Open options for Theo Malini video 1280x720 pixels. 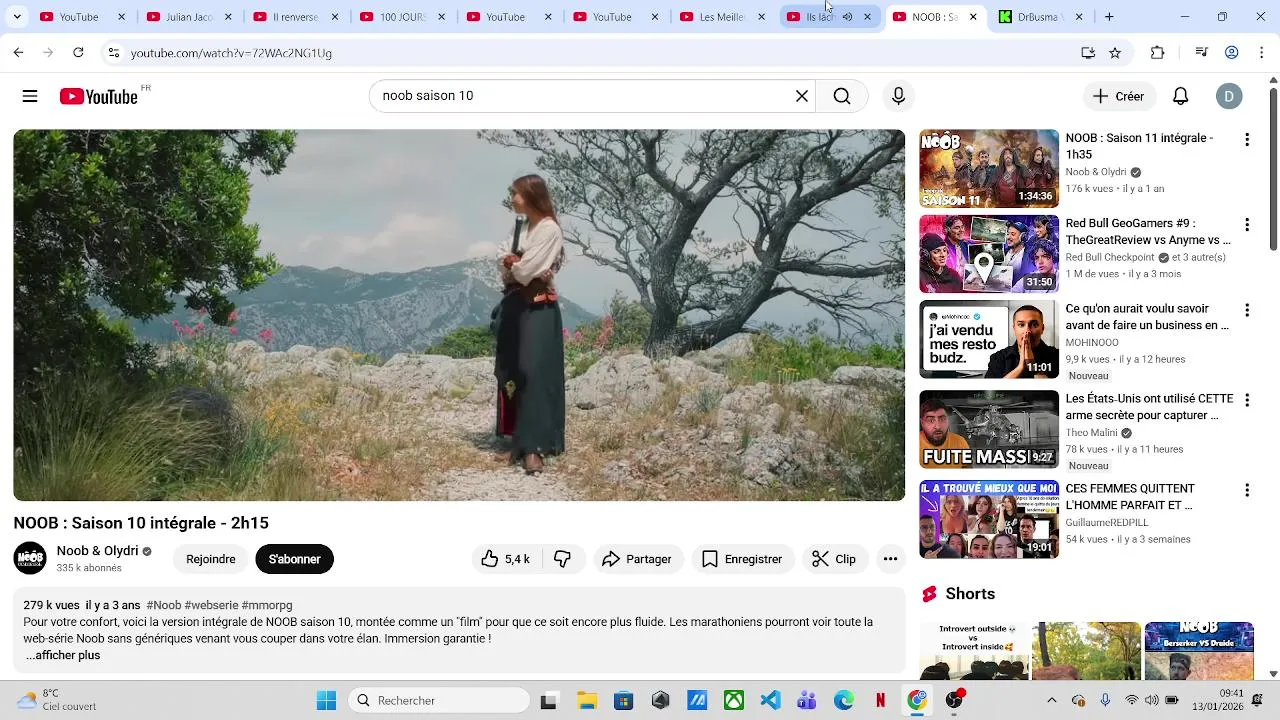click(x=1246, y=400)
